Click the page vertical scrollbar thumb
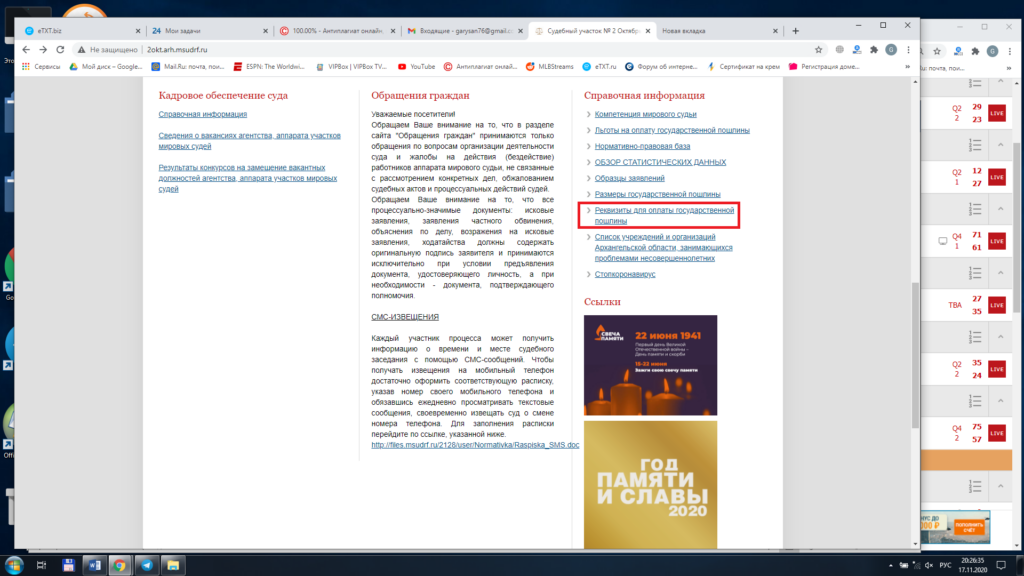 915,356
